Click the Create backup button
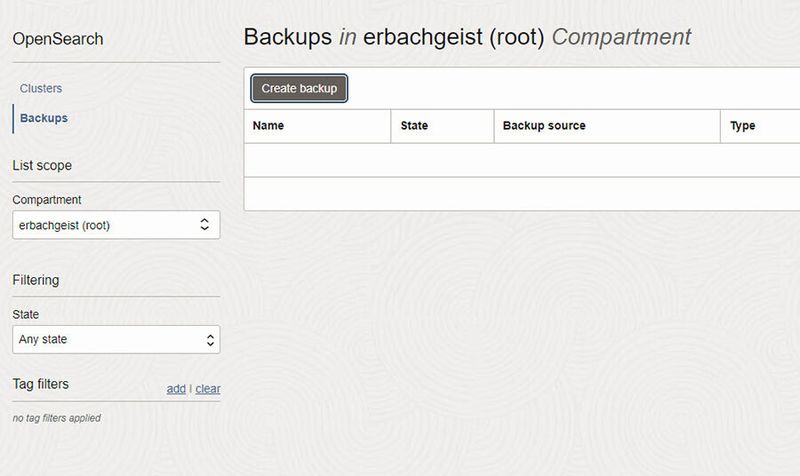The image size is (800, 476). [299, 88]
